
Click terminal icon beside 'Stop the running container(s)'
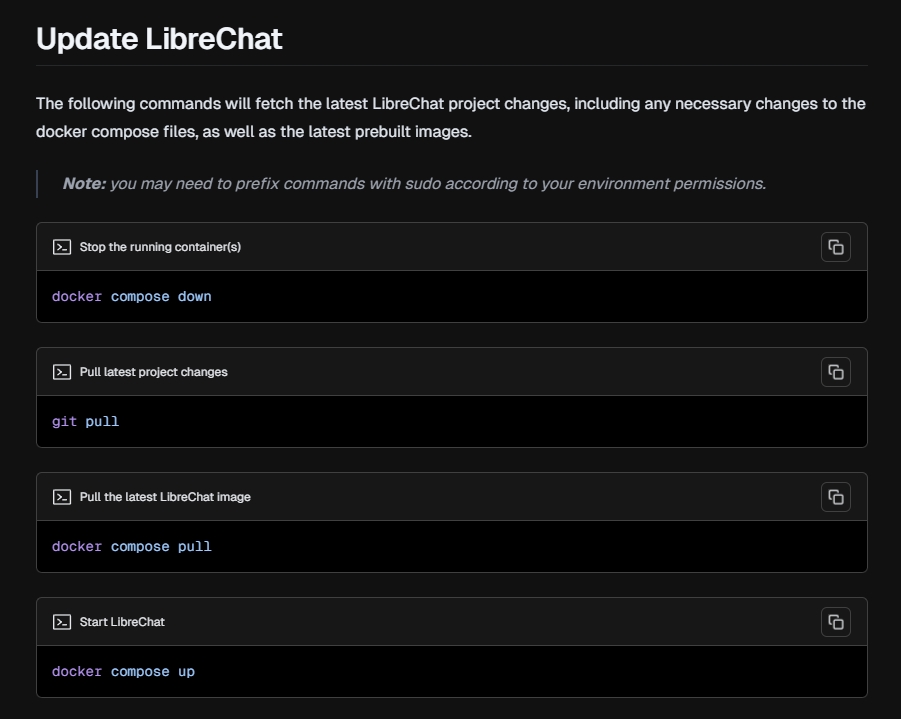(x=62, y=247)
